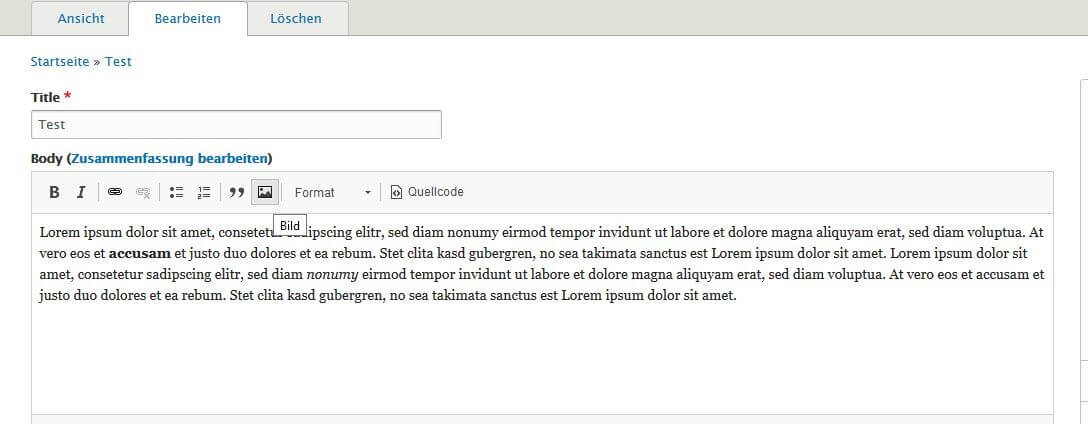This screenshot has width=1088, height=424.
Task: Click the bold word accusam in body
Action: click(139, 253)
